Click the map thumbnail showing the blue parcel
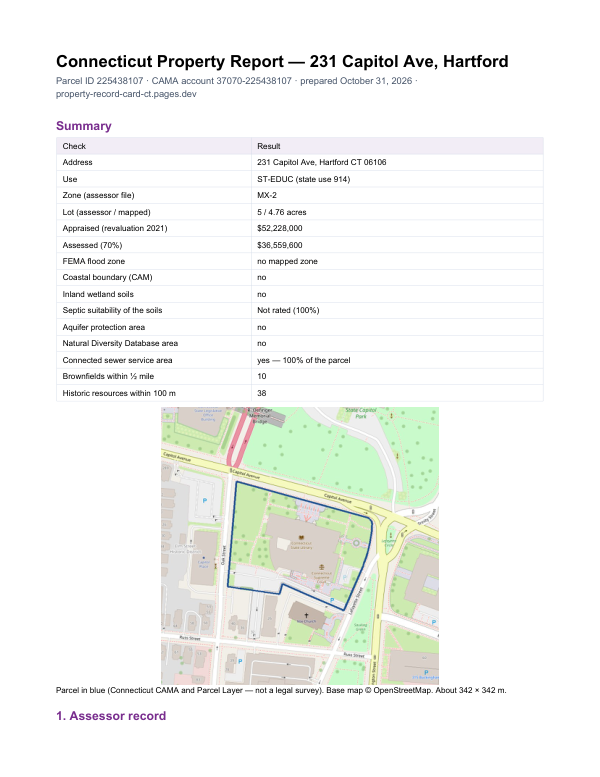600x777 pixels. [x=300, y=546]
